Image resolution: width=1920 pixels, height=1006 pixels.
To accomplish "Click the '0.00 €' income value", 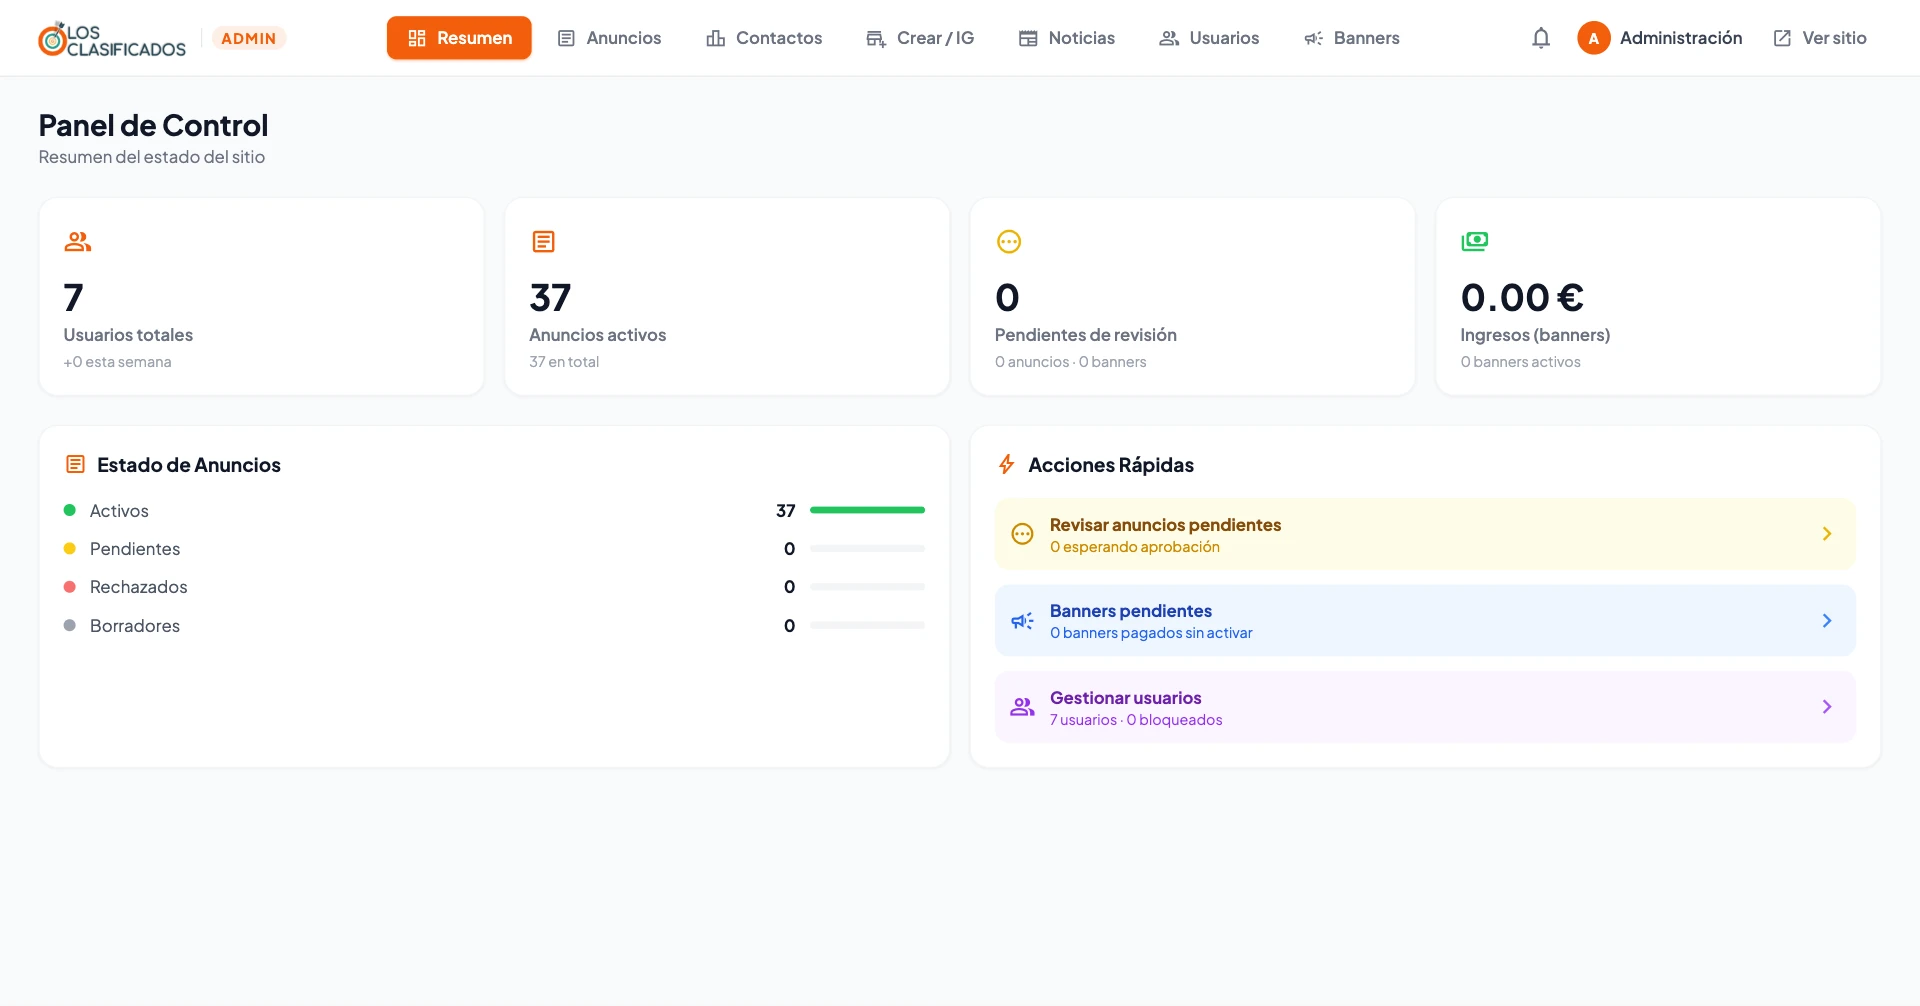I will click(1522, 297).
